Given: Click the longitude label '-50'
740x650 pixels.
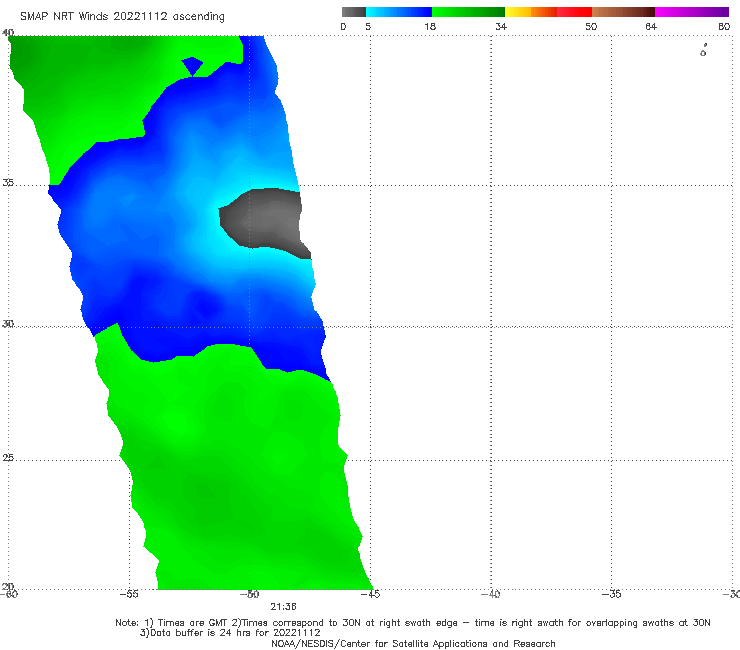Looking at the screenshot, I should pyautogui.click(x=249, y=594).
